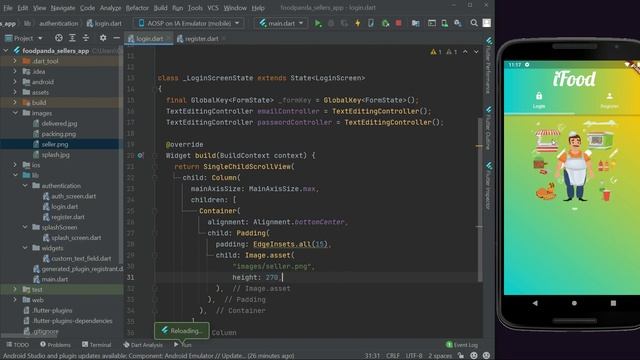Toggle read-only lock icon in status bar
This screenshot has width=640, height=360.
461,356
